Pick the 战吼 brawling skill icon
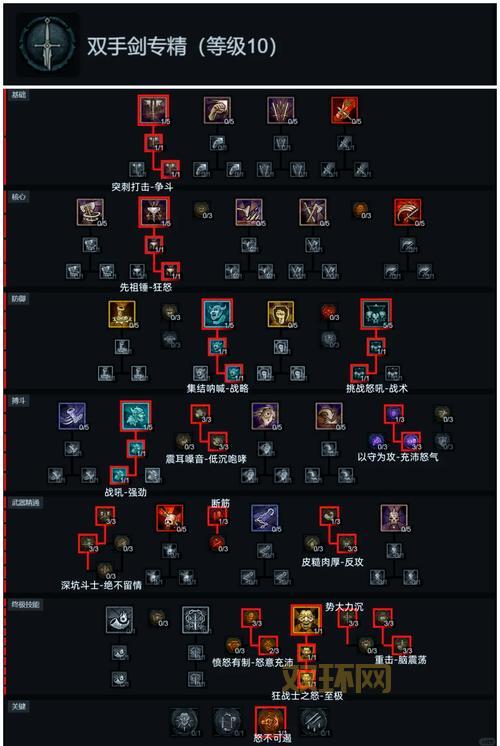 136,416
